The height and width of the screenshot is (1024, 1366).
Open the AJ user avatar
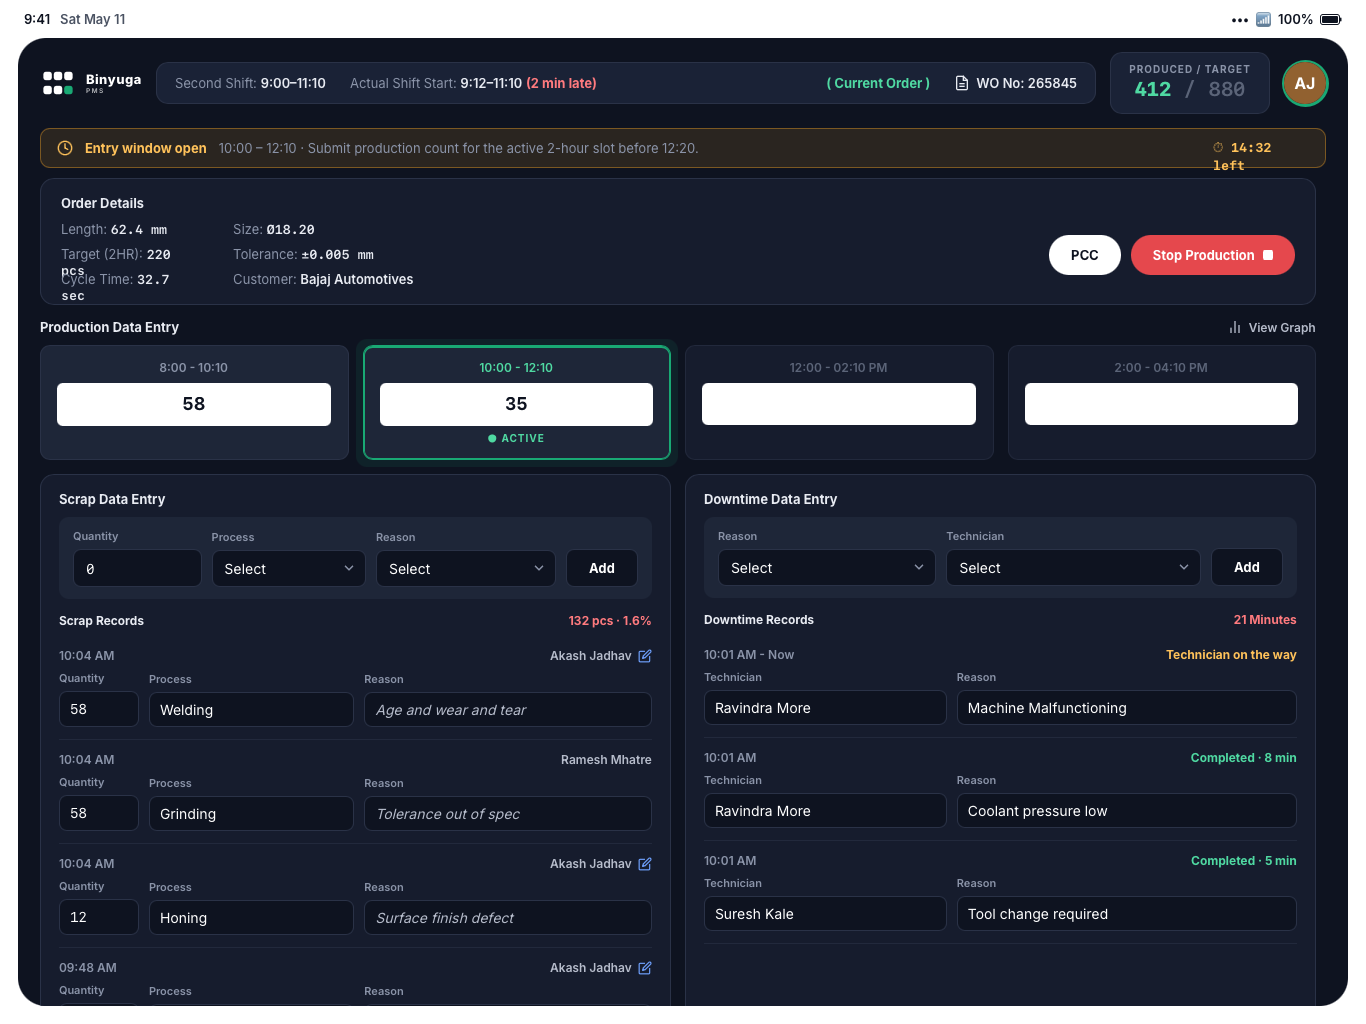tap(1305, 83)
